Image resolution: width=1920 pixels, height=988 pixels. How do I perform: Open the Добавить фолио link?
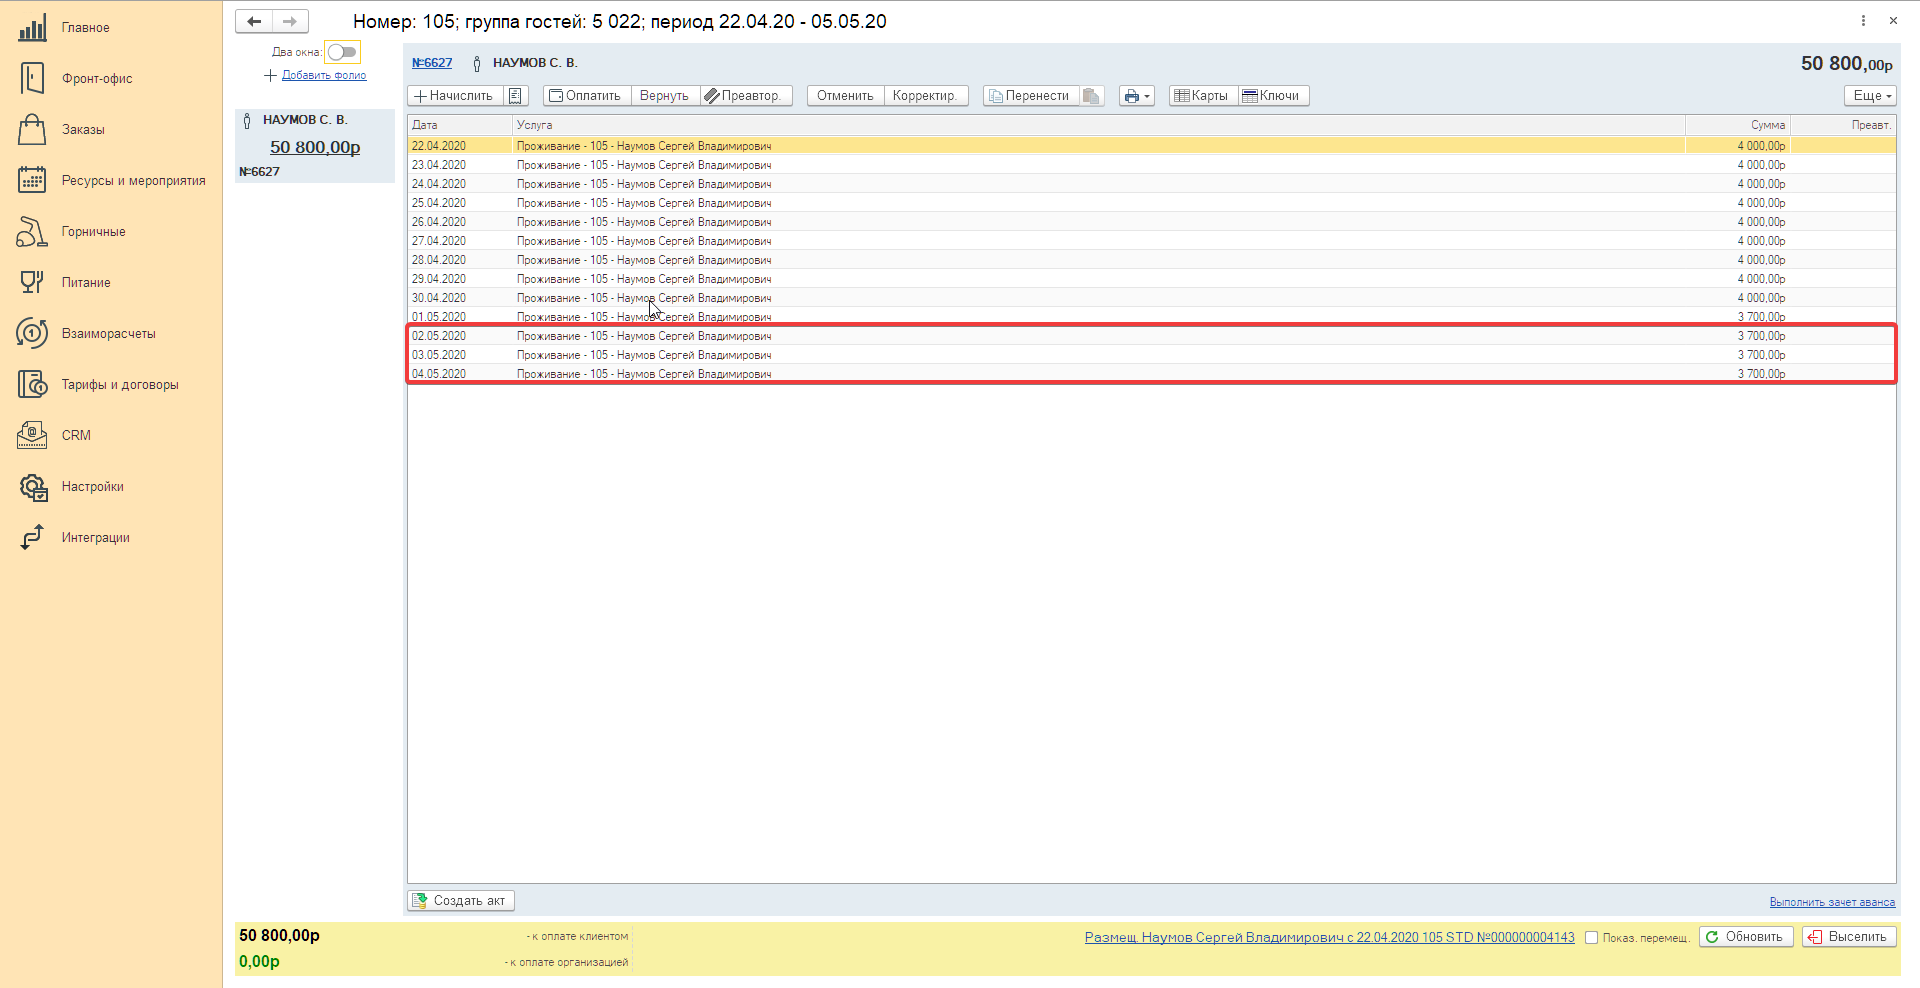[x=324, y=76]
